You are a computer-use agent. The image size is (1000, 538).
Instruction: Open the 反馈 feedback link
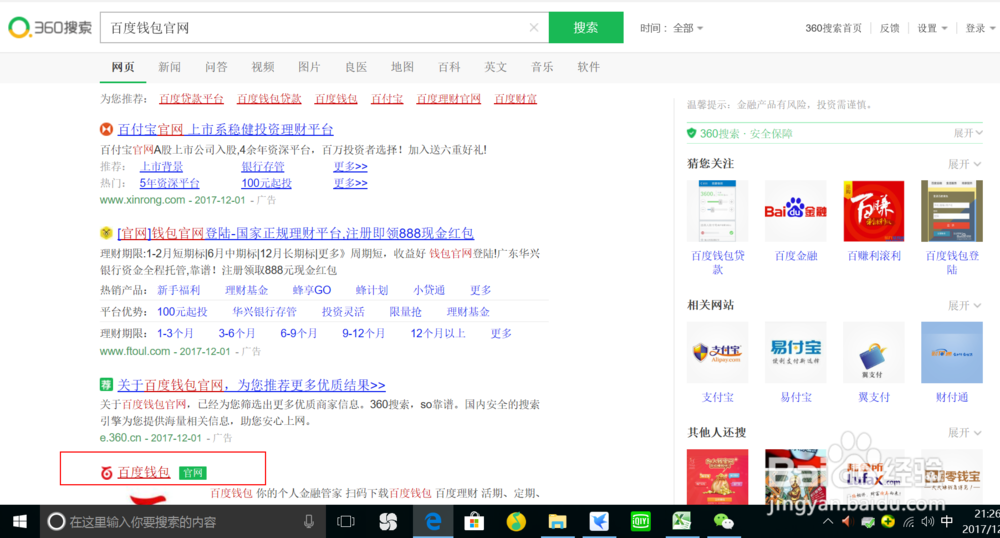(x=889, y=28)
